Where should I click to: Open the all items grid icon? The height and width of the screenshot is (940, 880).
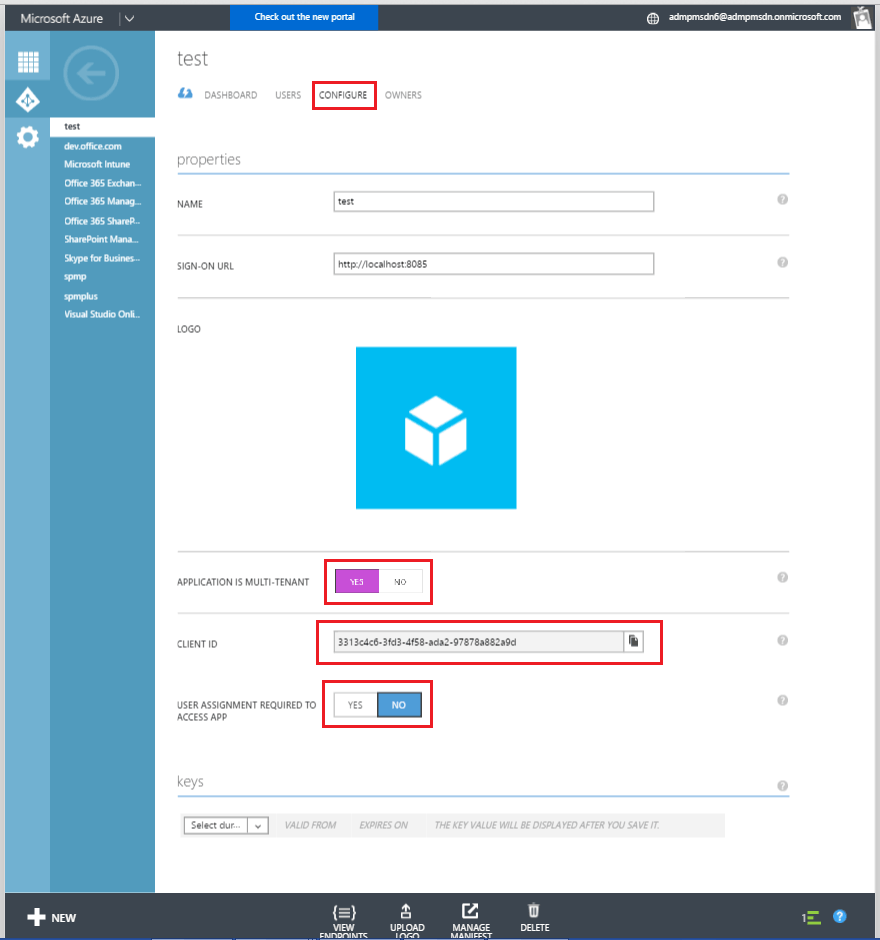28,62
